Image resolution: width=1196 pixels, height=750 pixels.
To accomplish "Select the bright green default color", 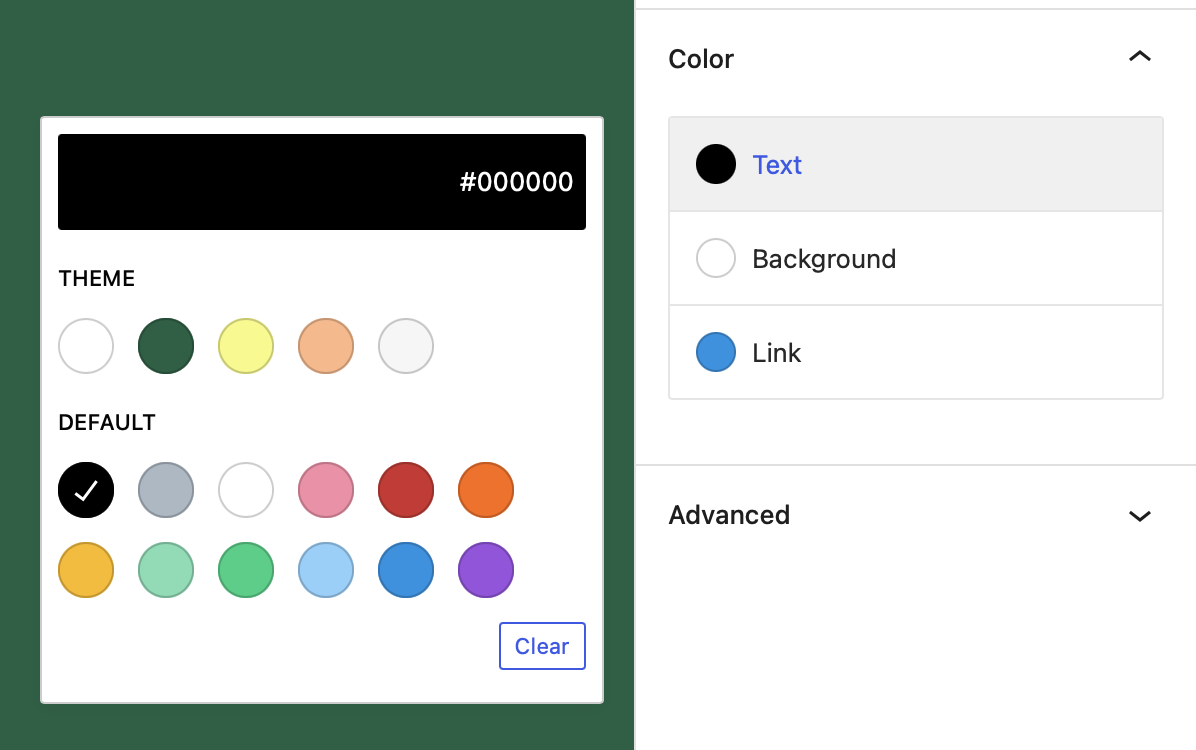I will point(246,570).
